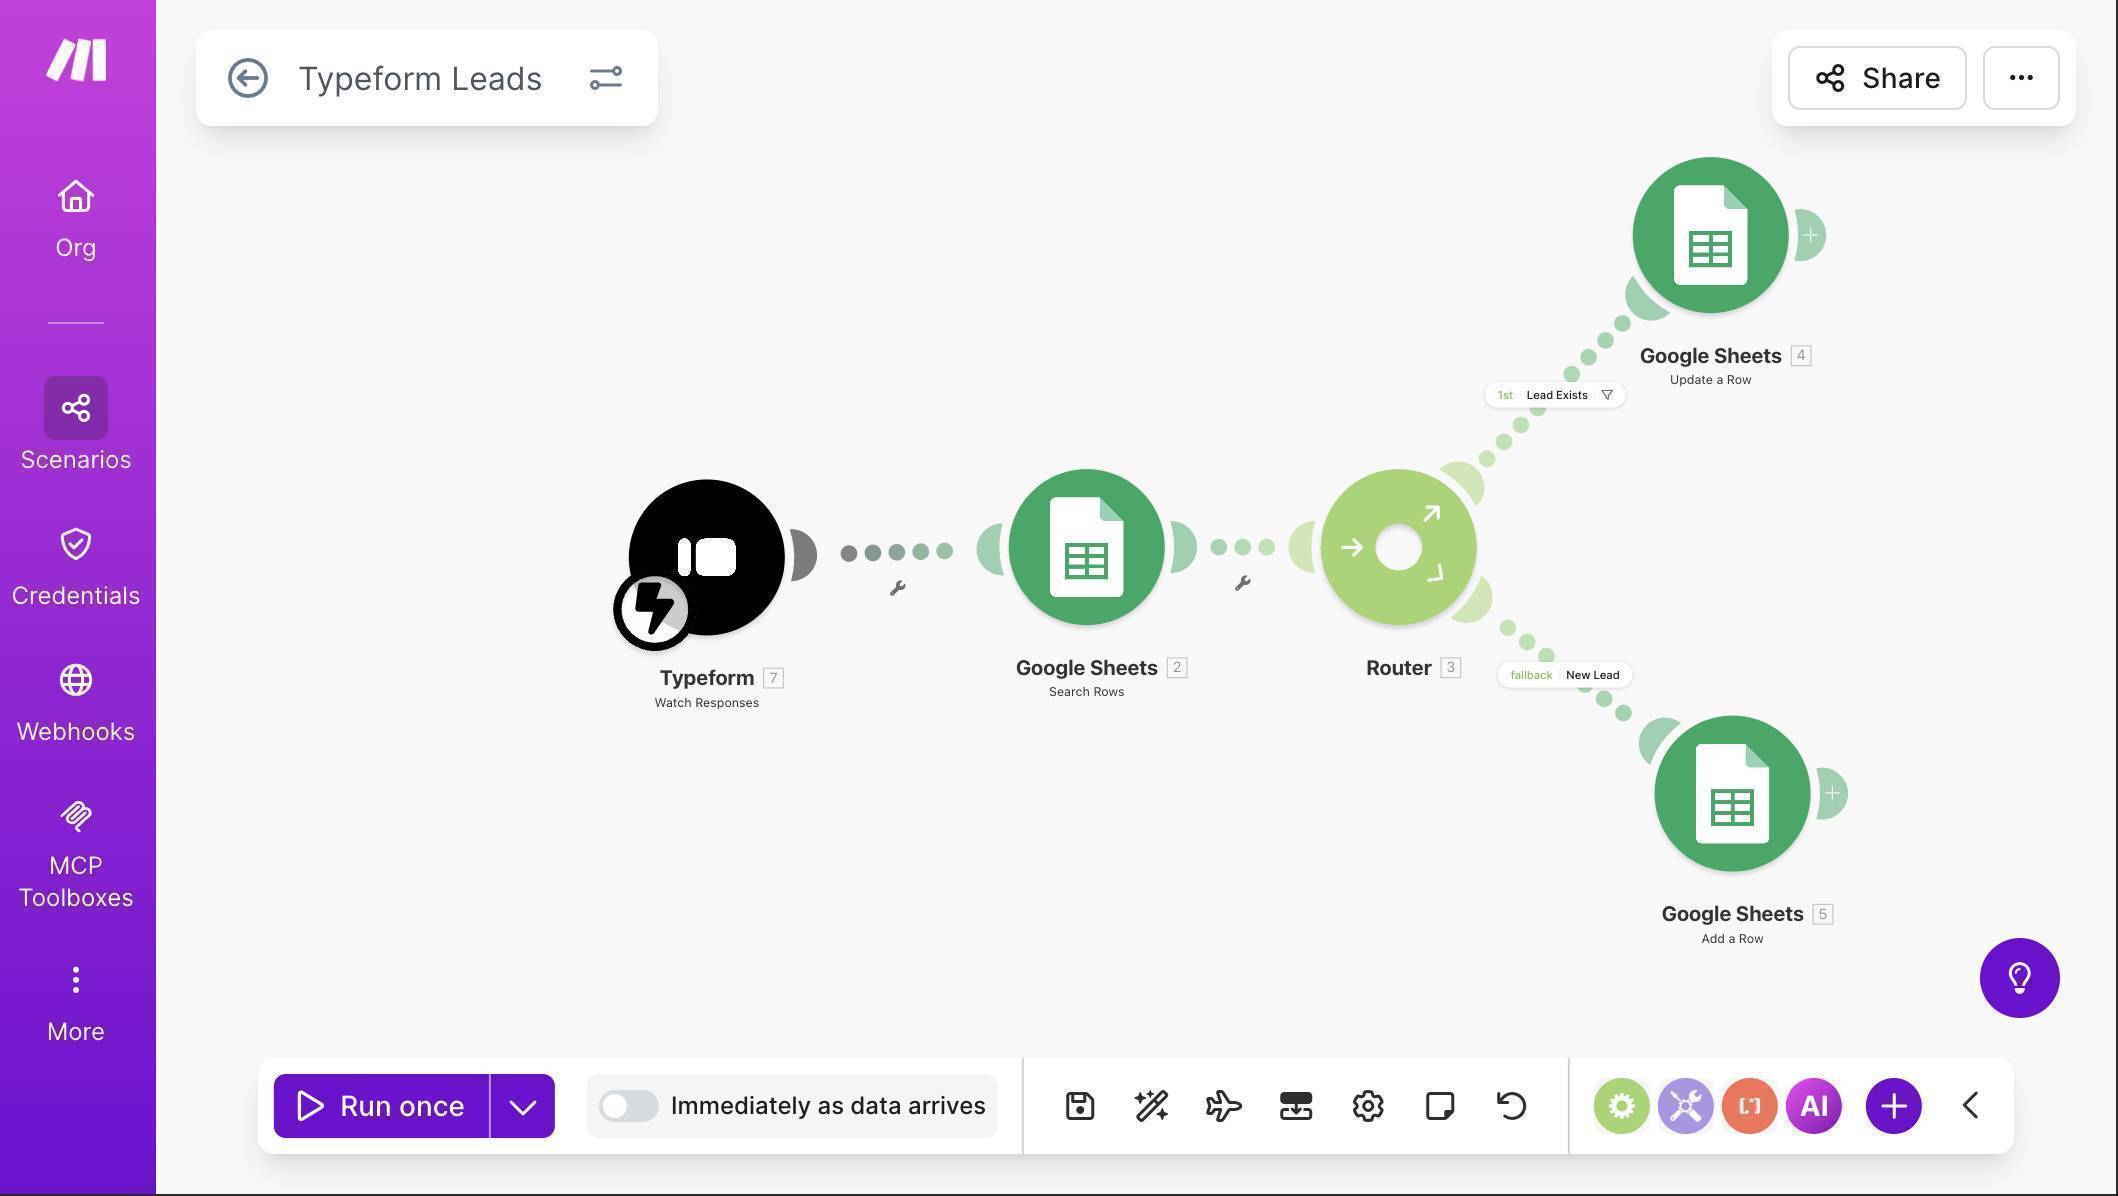Open scenario settings via the gear icon
2118x1196 pixels.
(1367, 1106)
